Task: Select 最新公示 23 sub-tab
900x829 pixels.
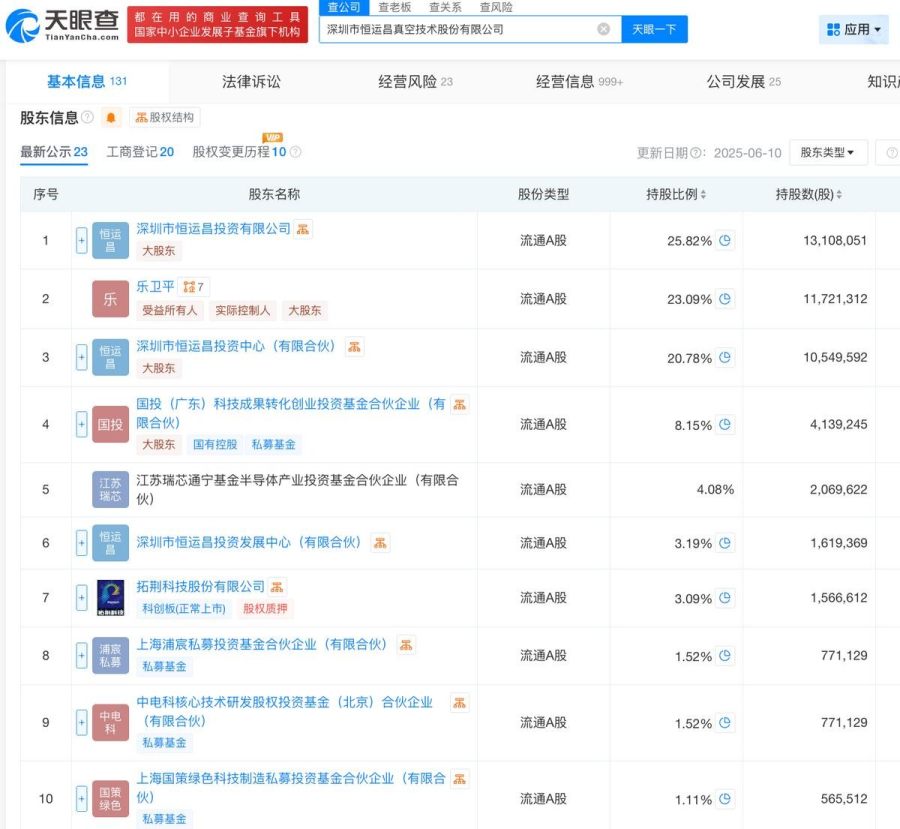Action: [54, 152]
